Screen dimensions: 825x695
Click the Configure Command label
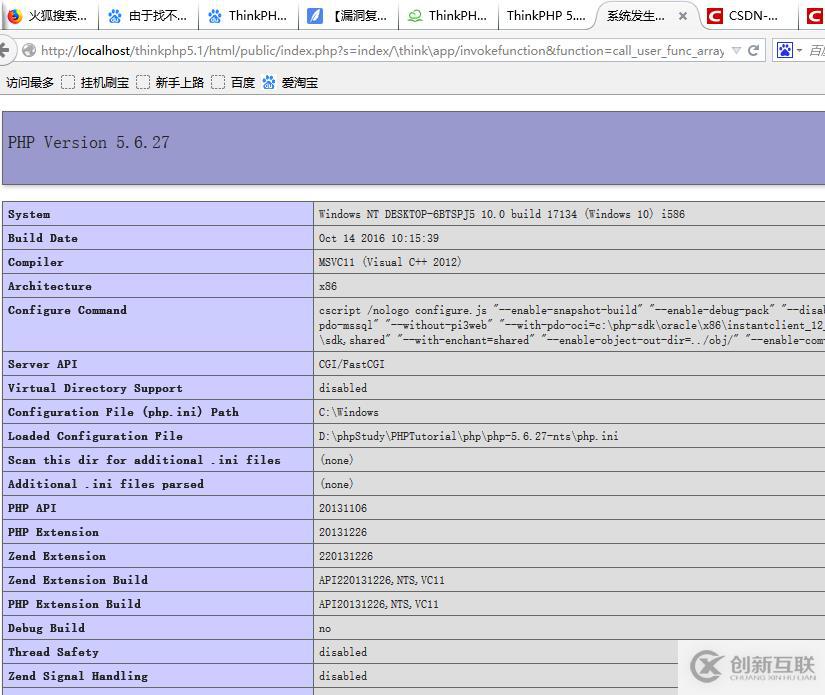(67, 310)
